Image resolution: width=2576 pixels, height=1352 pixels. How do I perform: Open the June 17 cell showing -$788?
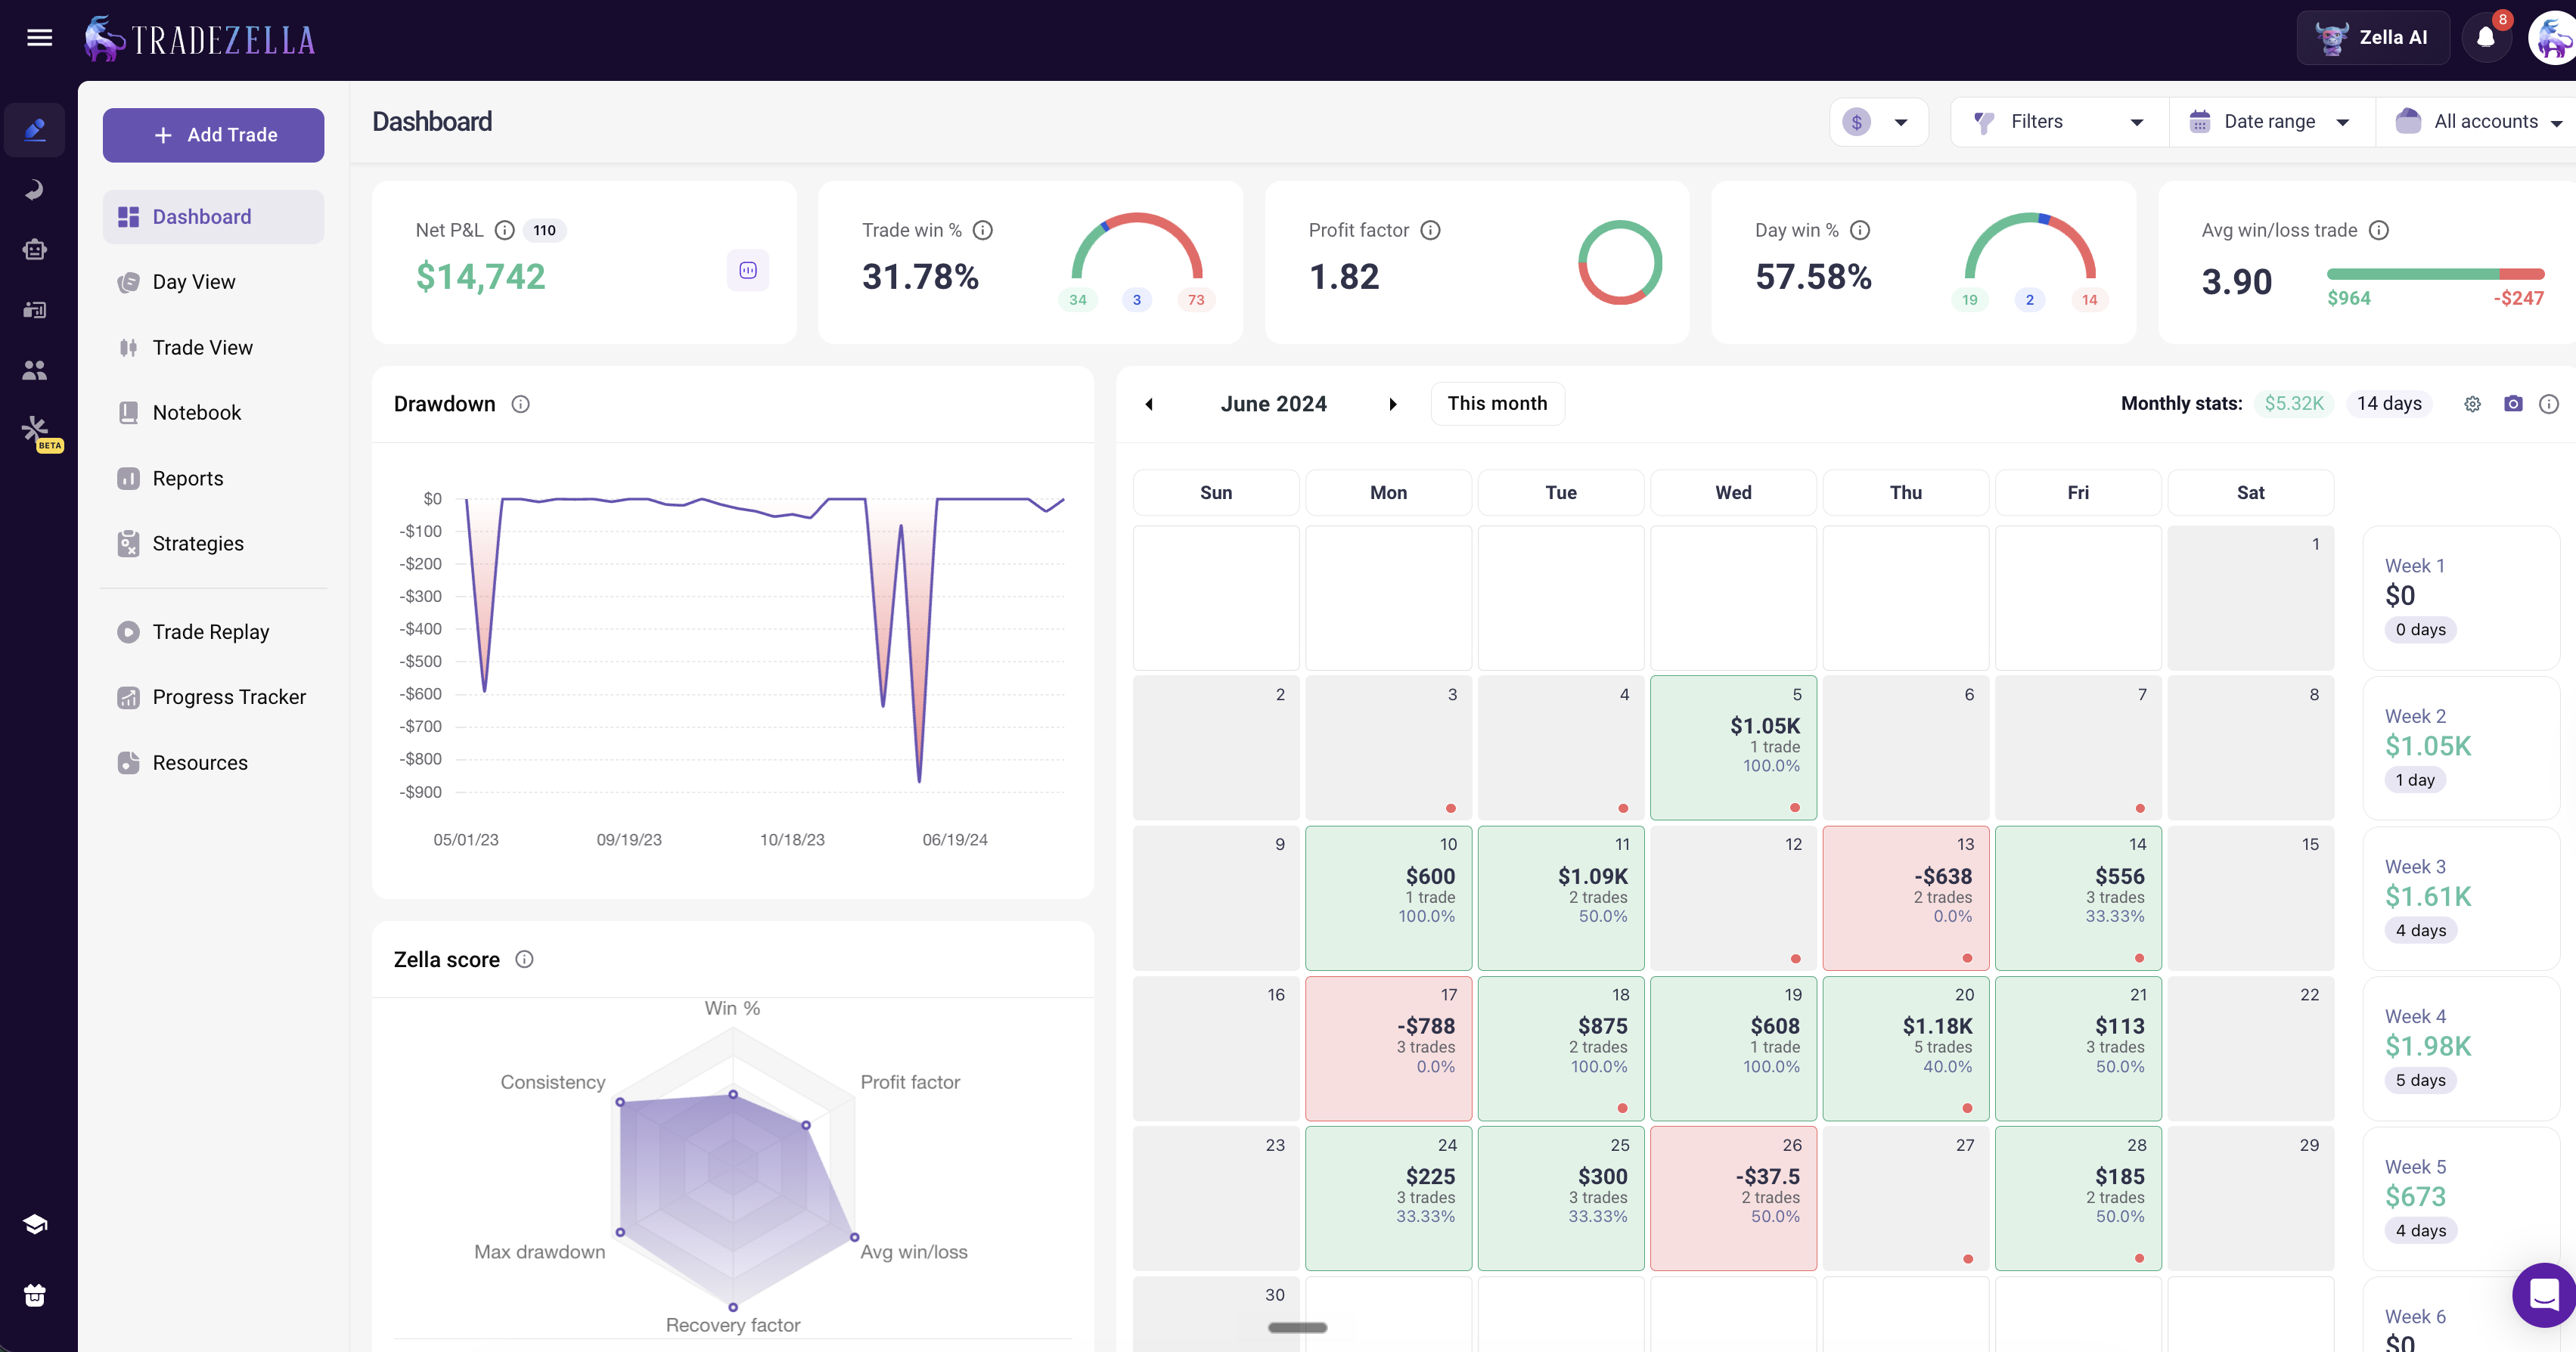click(1388, 1048)
